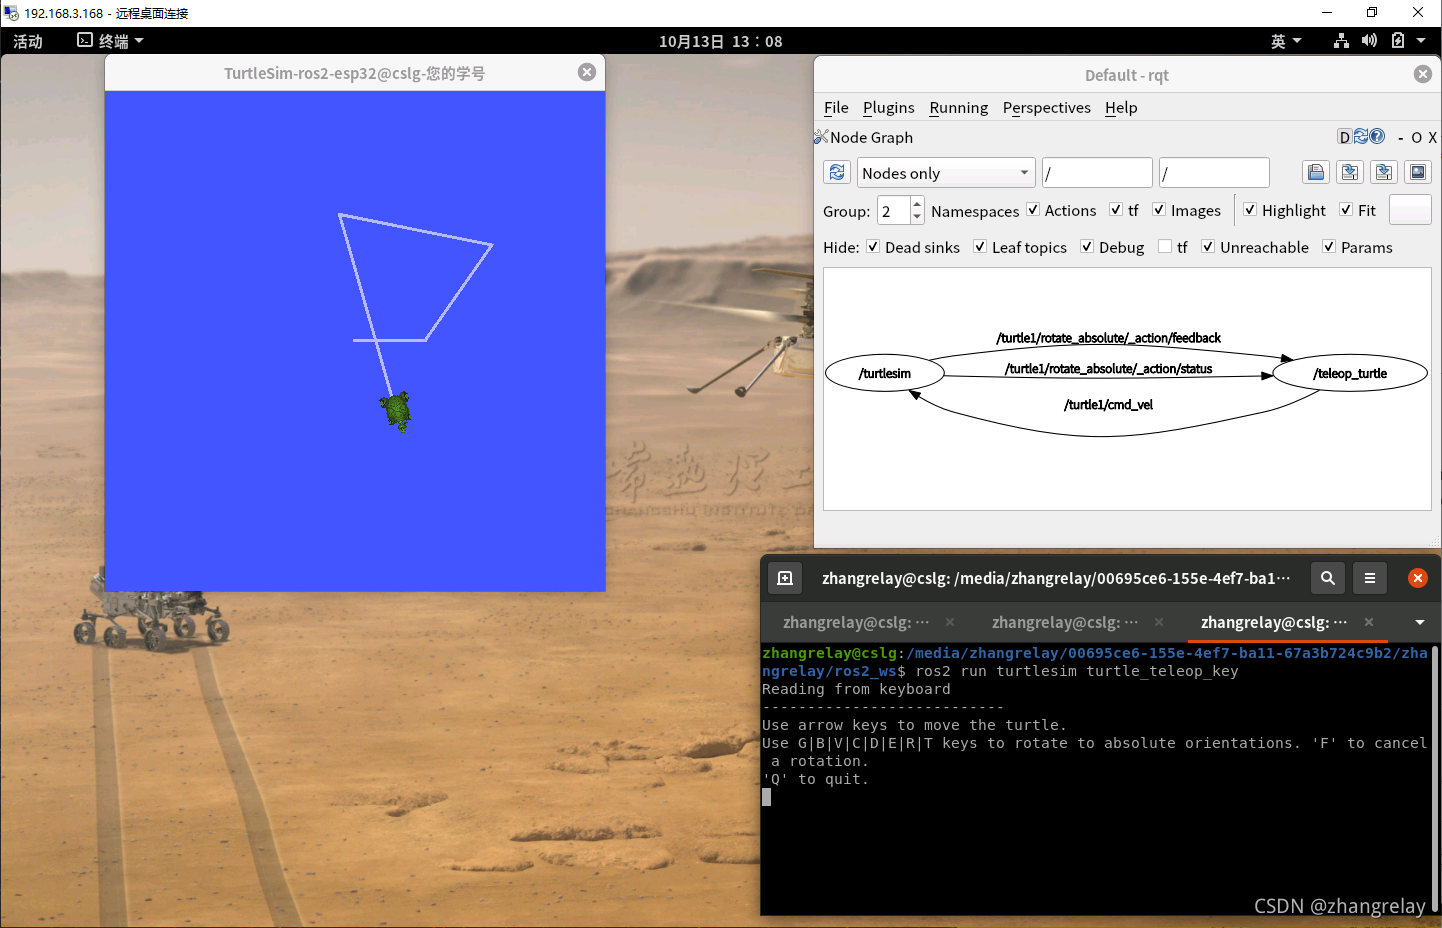The width and height of the screenshot is (1442, 928).
Task: Close the rqt Default window
Action: pos(1423,74)
